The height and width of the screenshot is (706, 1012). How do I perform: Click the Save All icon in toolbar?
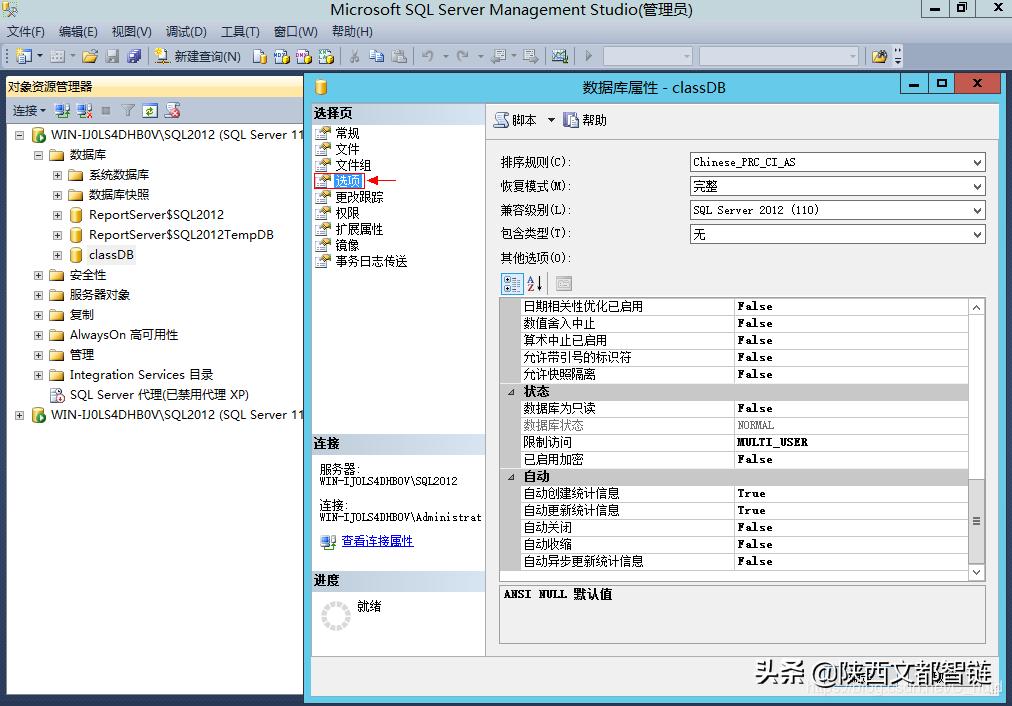pyautogui.click(x=134, y=56)
